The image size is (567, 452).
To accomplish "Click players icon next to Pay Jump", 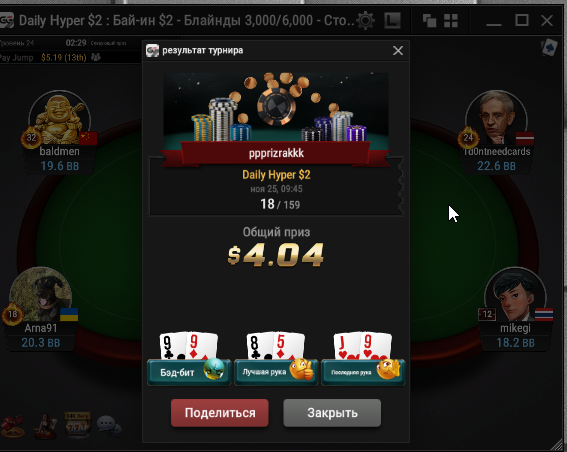I will point(96,57).
